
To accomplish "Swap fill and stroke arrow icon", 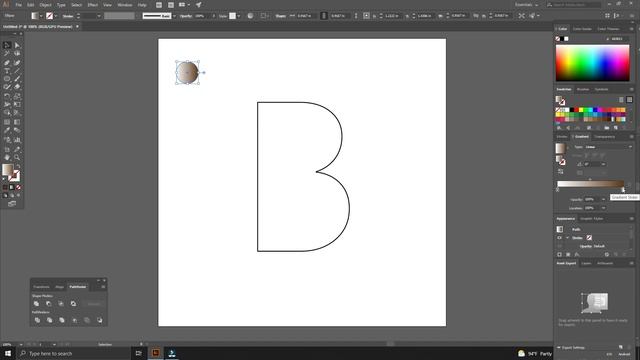I will [x=18, y=167].
